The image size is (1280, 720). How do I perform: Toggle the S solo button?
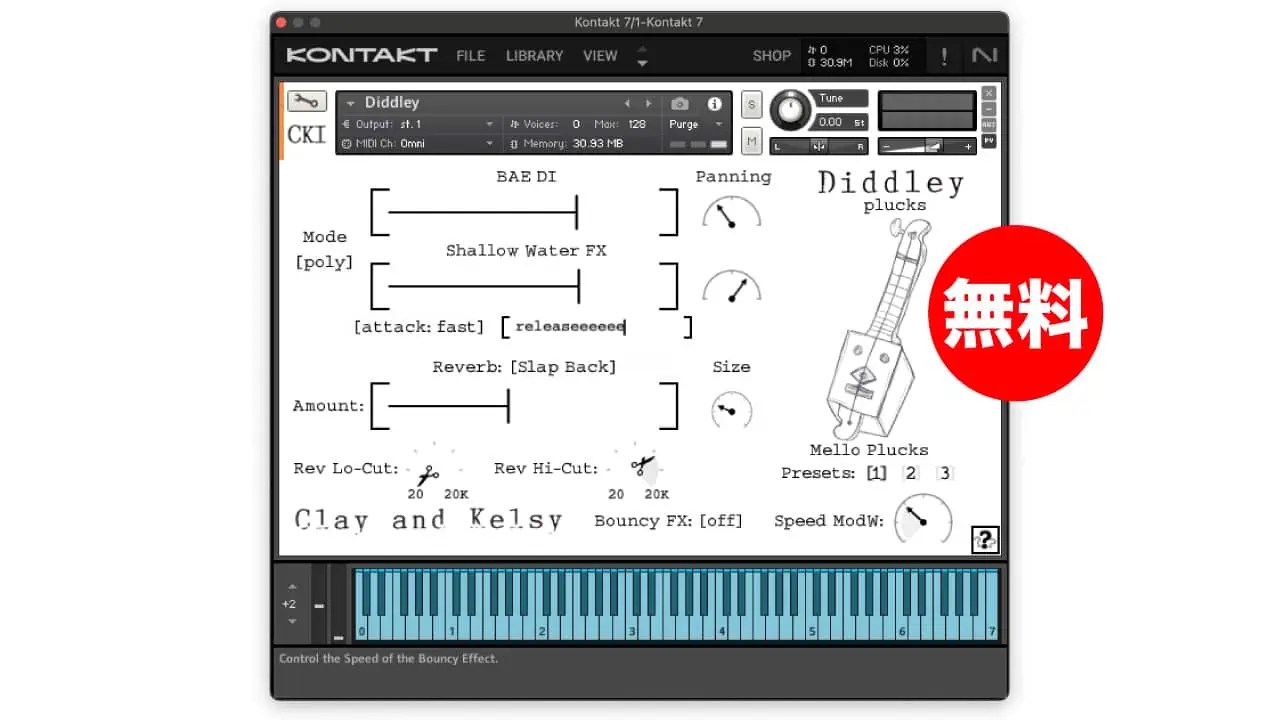[751, 103]
